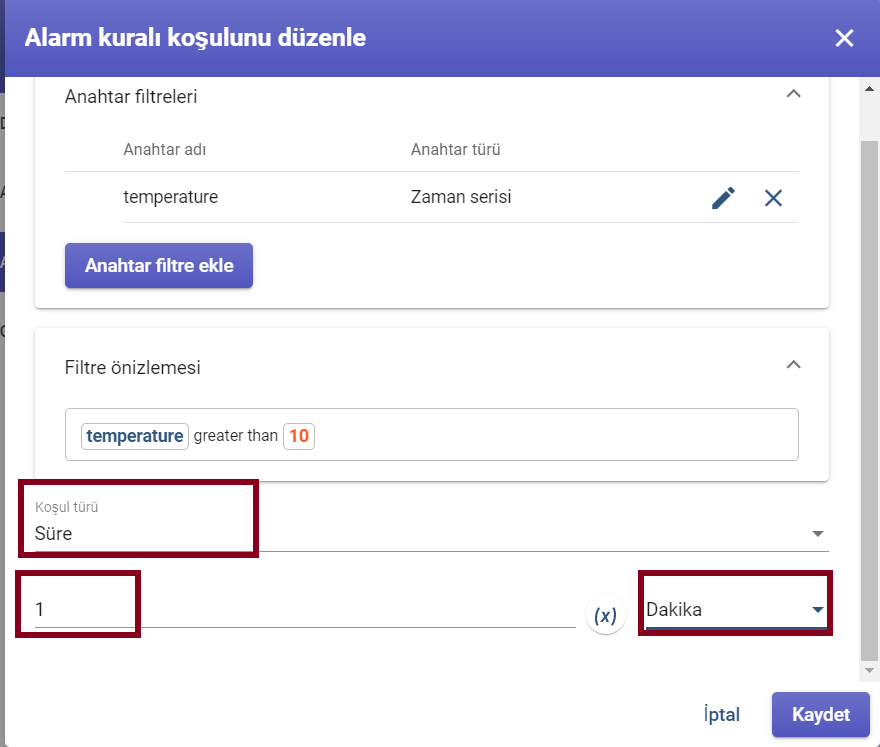
Task: Click the value 10 chip in preview
Action: pos(299,436)
